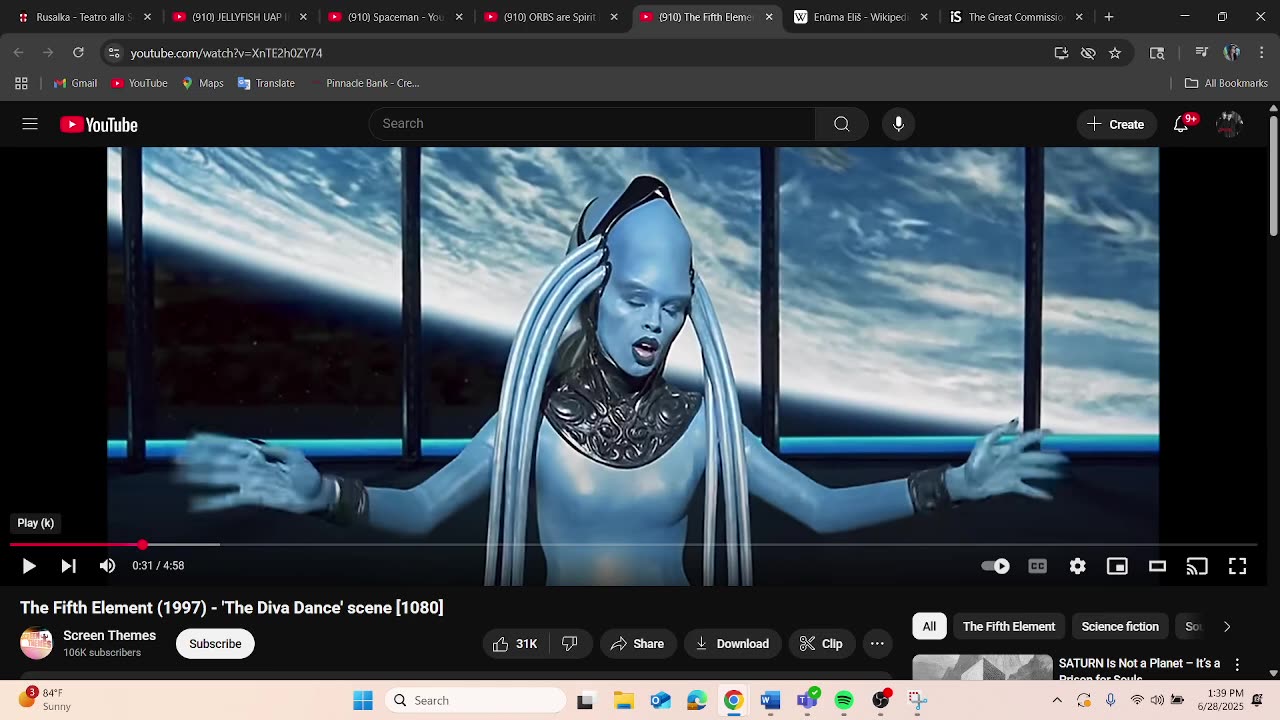Close the ORBS are Spirit tab

[614, 17]
